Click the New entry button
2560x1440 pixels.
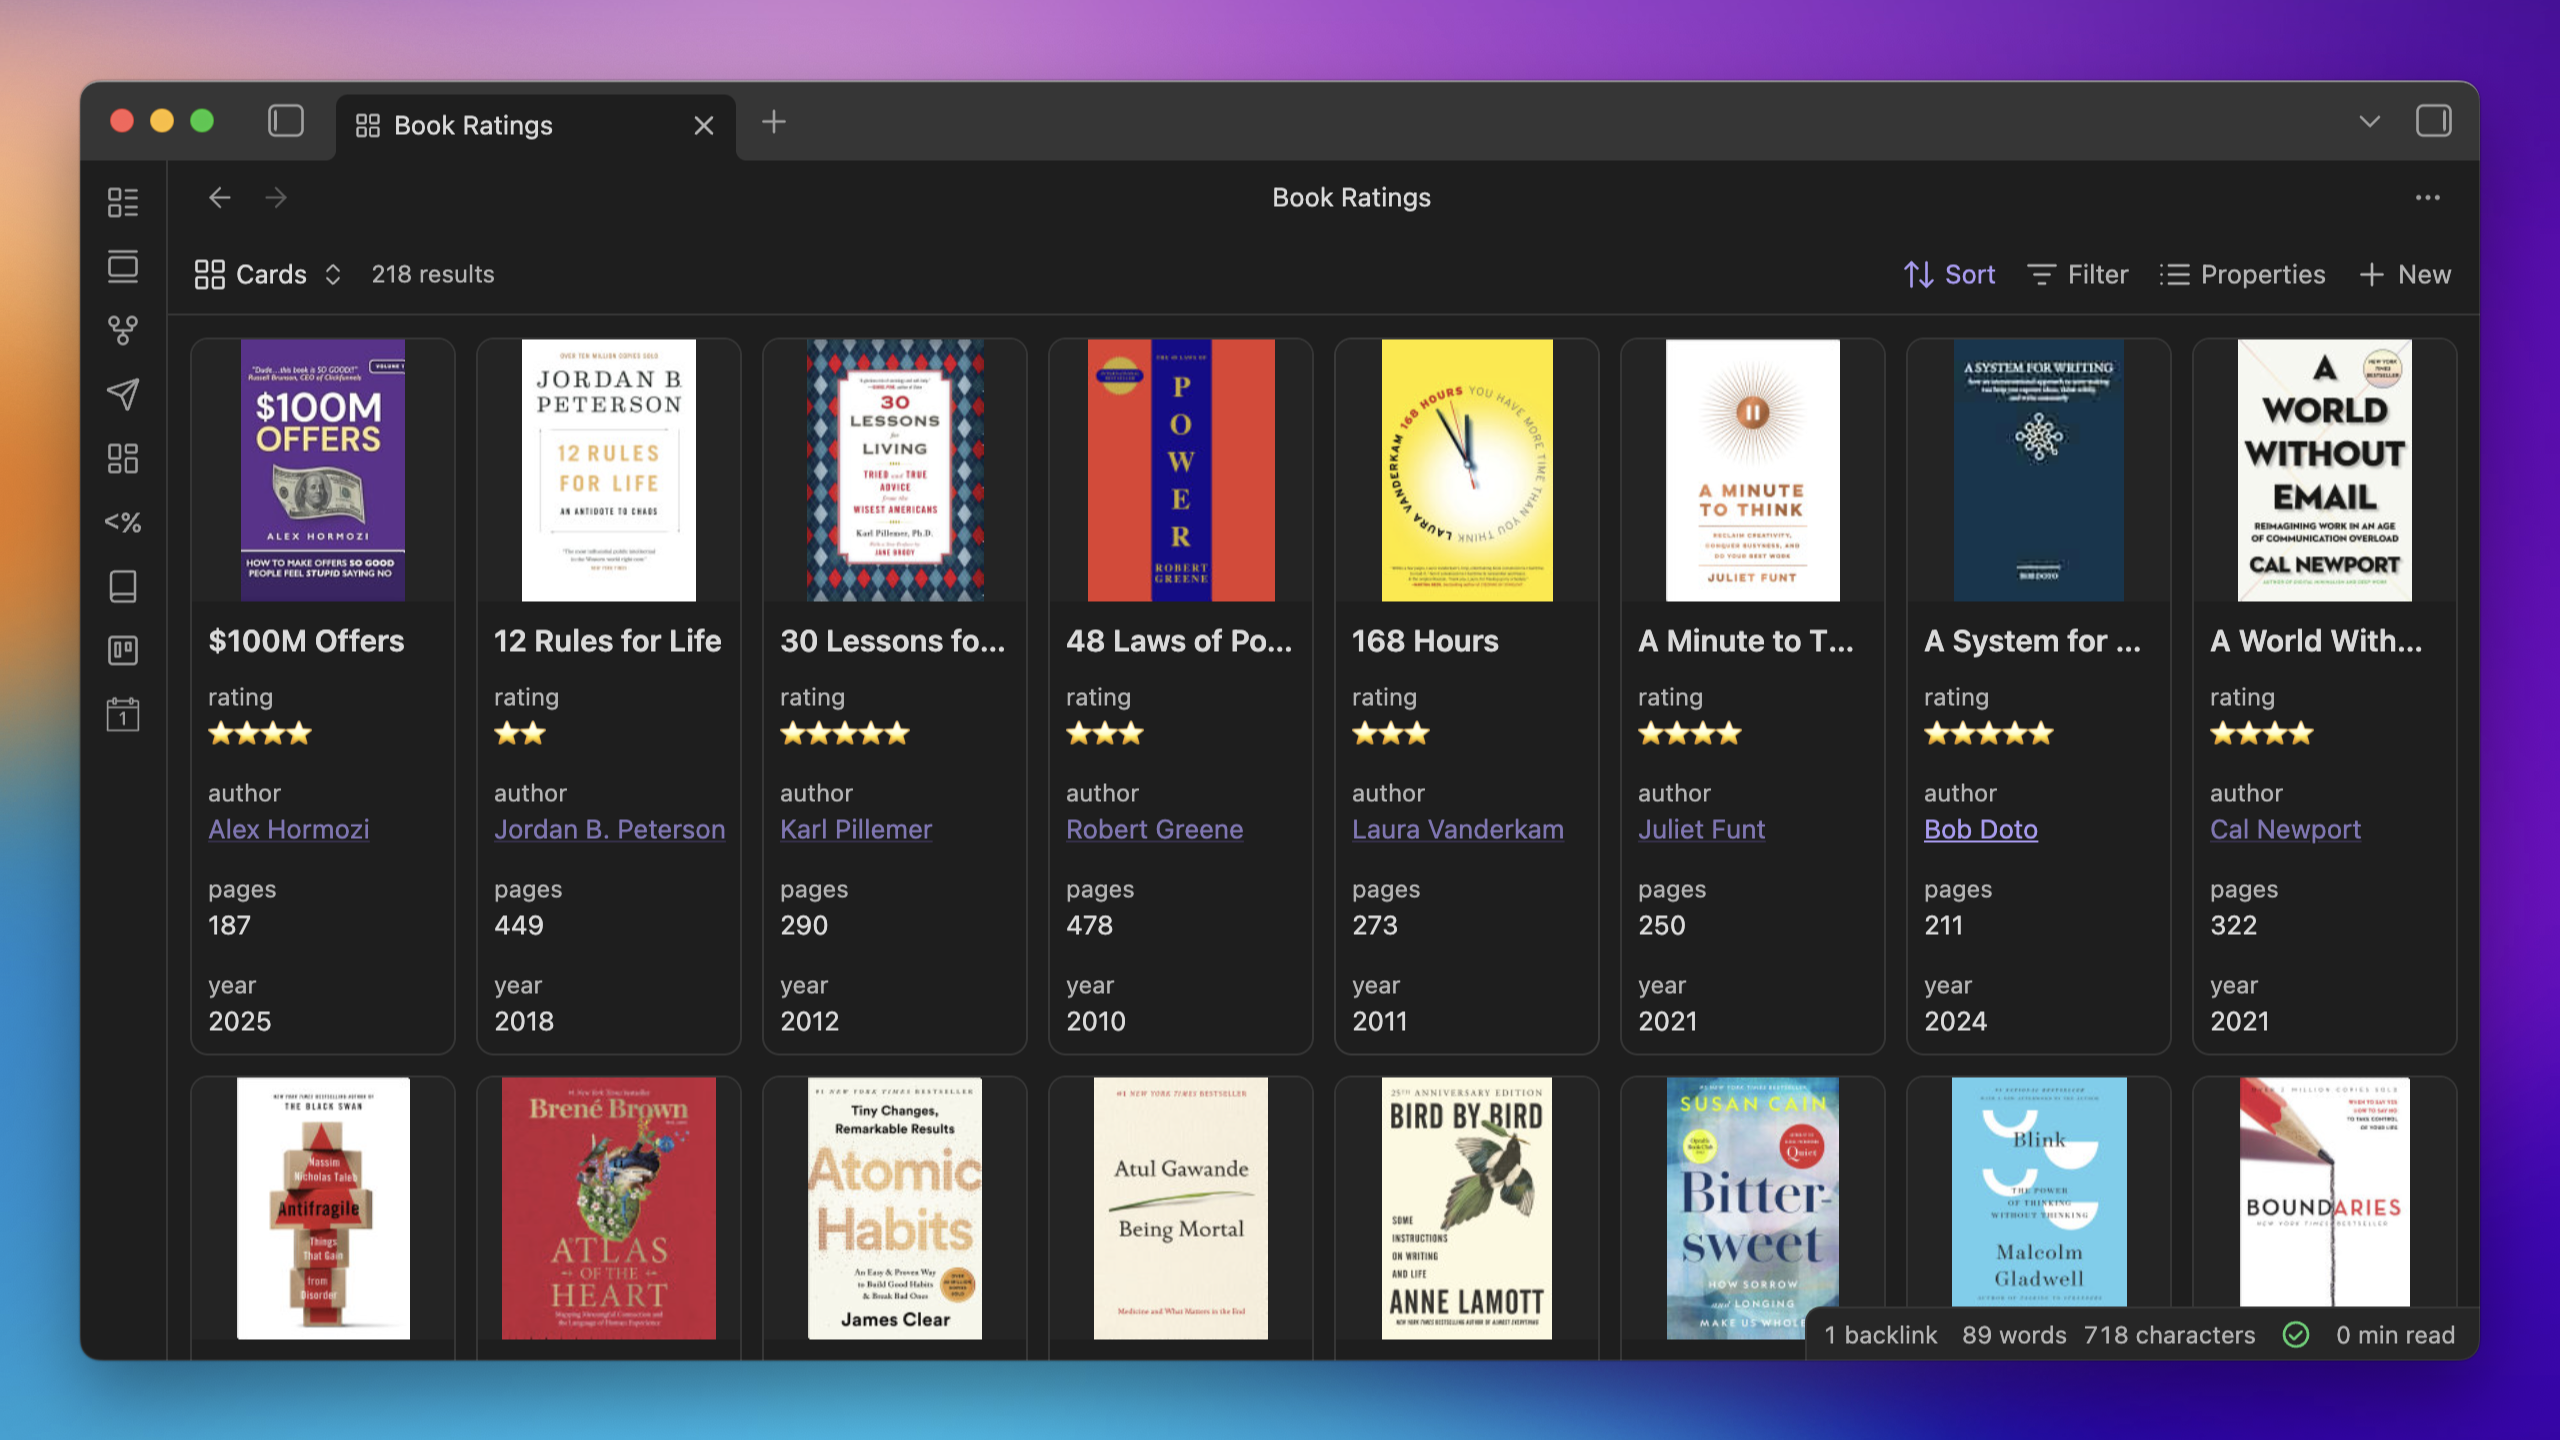tap(2405, 274)
